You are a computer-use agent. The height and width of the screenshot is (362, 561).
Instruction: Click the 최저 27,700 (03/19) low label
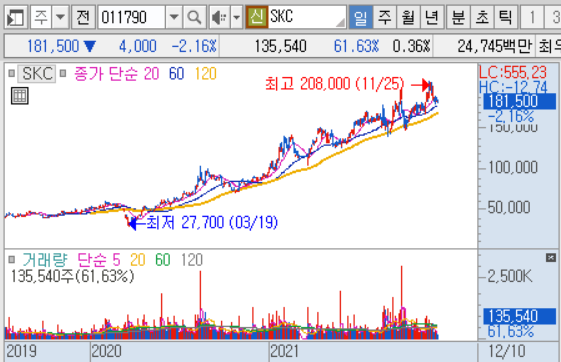click(212, 222)
